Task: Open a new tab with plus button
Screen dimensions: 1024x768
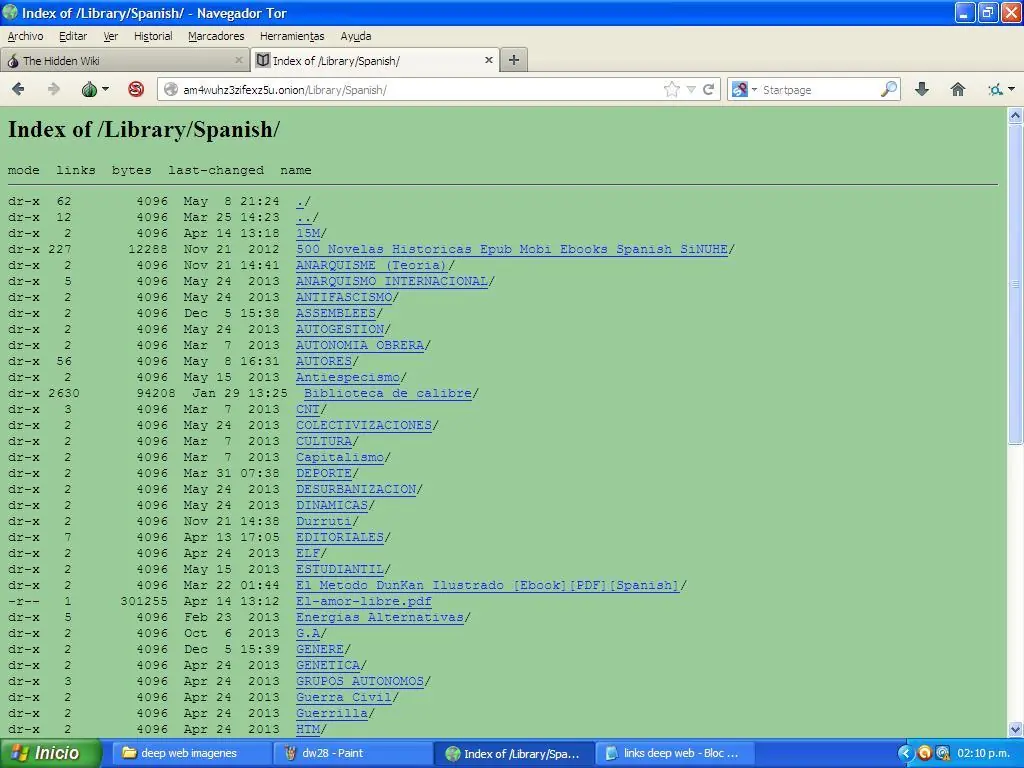Action: (x=514, y=60)
